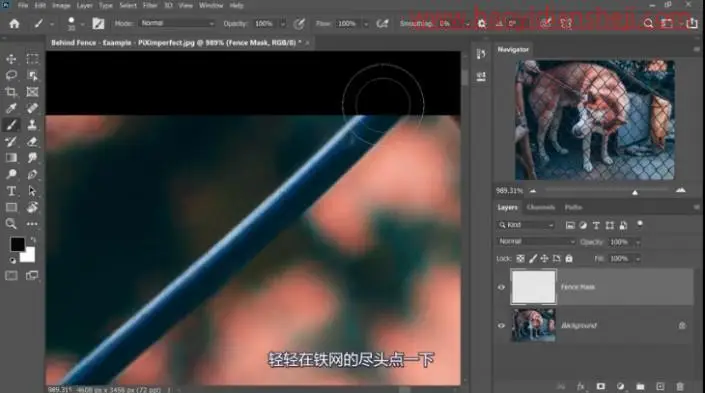Select the History Brush tool

11,142
